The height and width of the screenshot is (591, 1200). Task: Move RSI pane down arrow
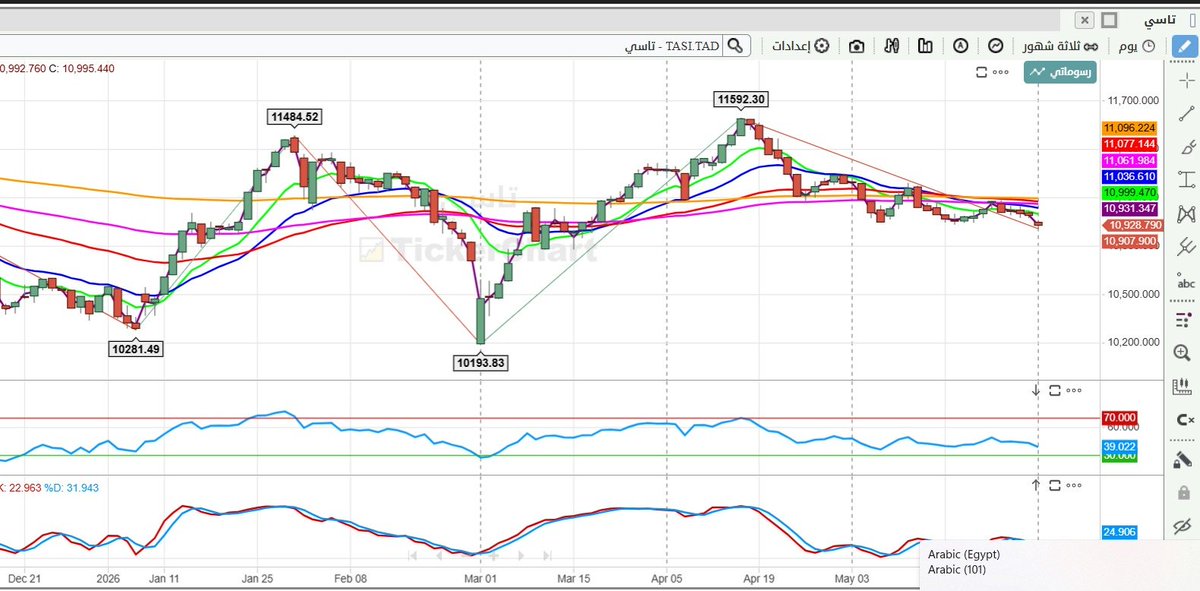click(x=1036, y=391)
